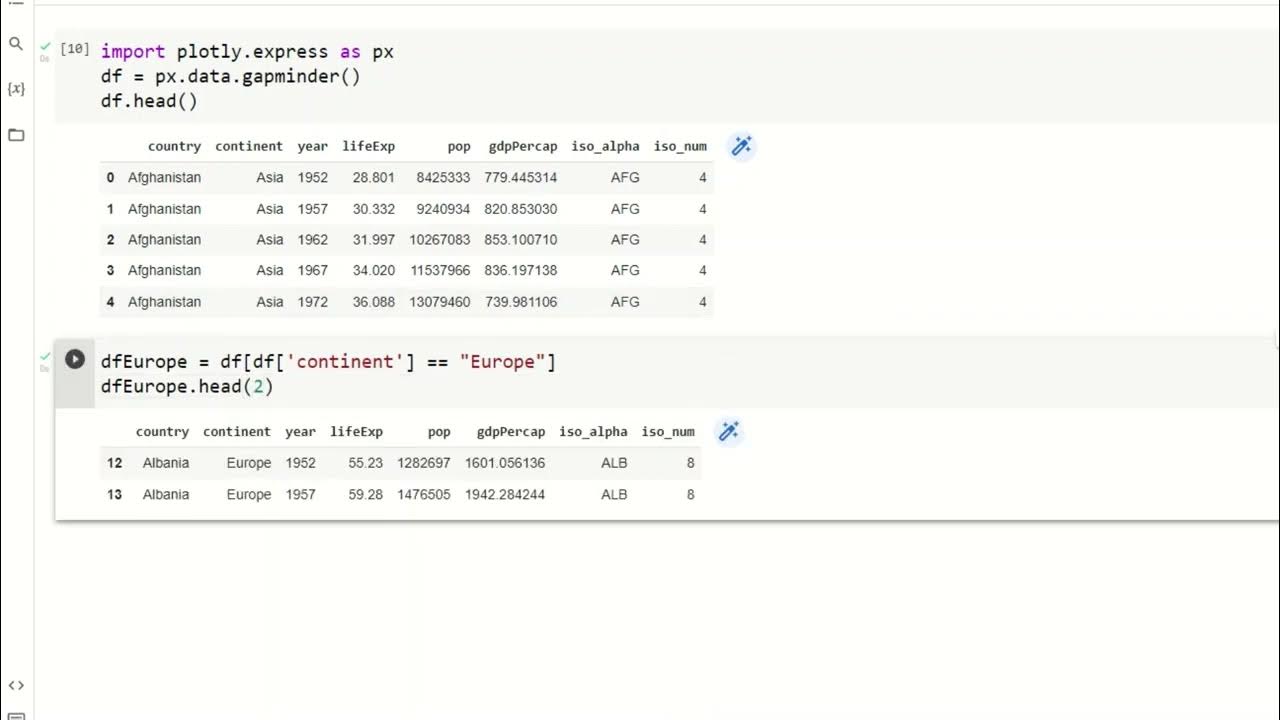Click the Albania cell in row 13

point(166,494)
